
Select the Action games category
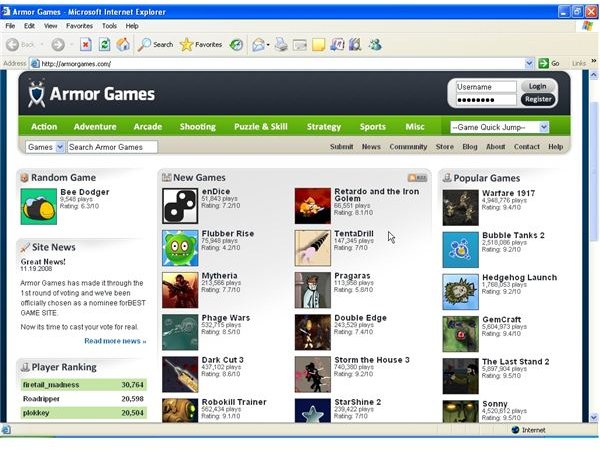point(44,127)
